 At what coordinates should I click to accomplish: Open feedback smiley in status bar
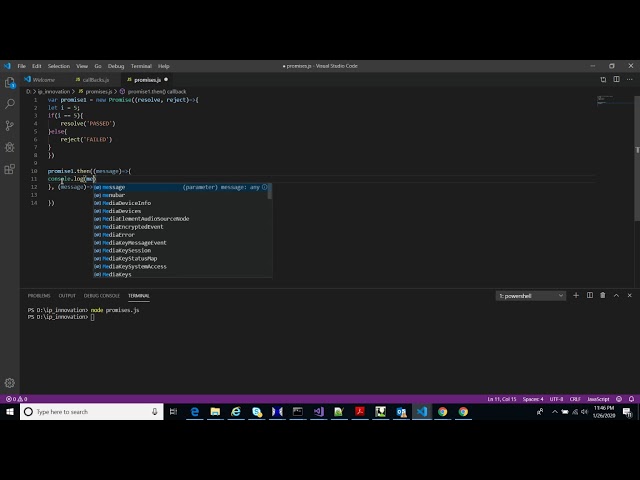tap(619, 399)
